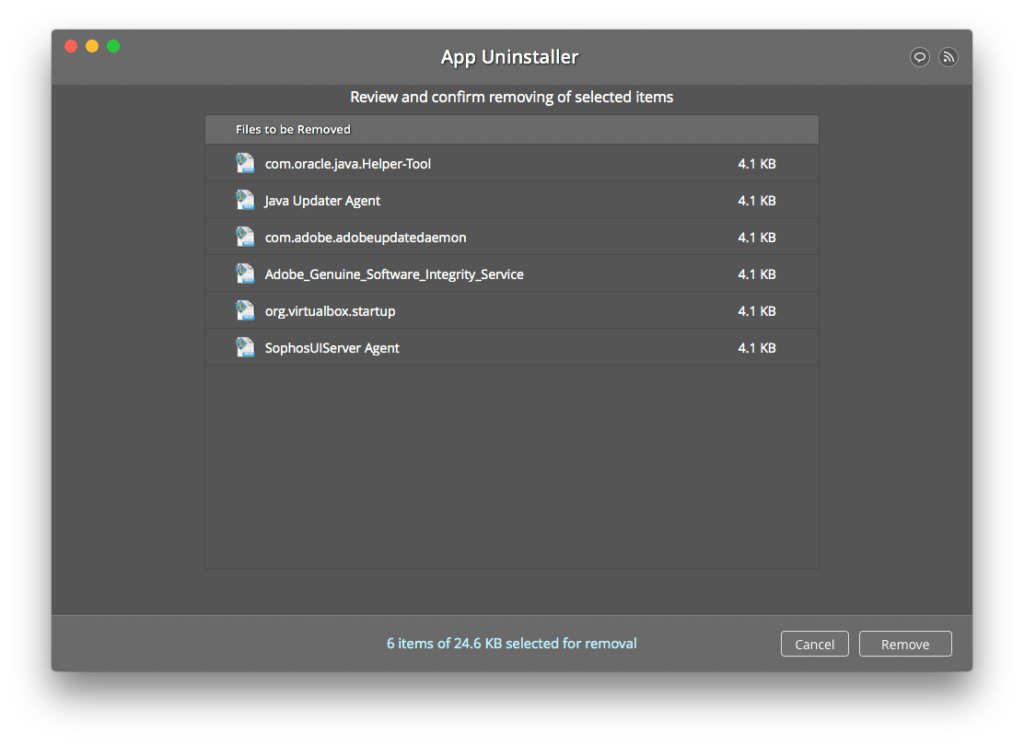
Task: Maximize the window with green button
Action: (113, 46)
